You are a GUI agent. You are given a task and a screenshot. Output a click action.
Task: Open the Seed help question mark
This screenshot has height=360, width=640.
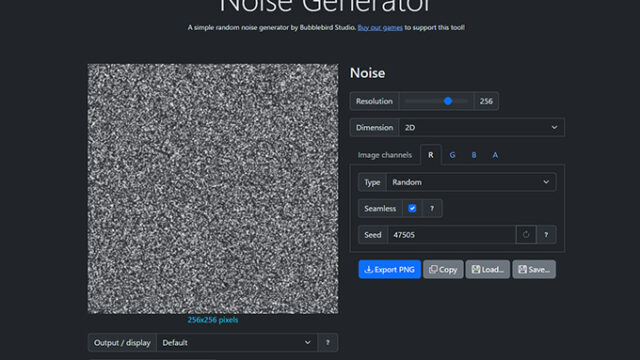[546, 235]
